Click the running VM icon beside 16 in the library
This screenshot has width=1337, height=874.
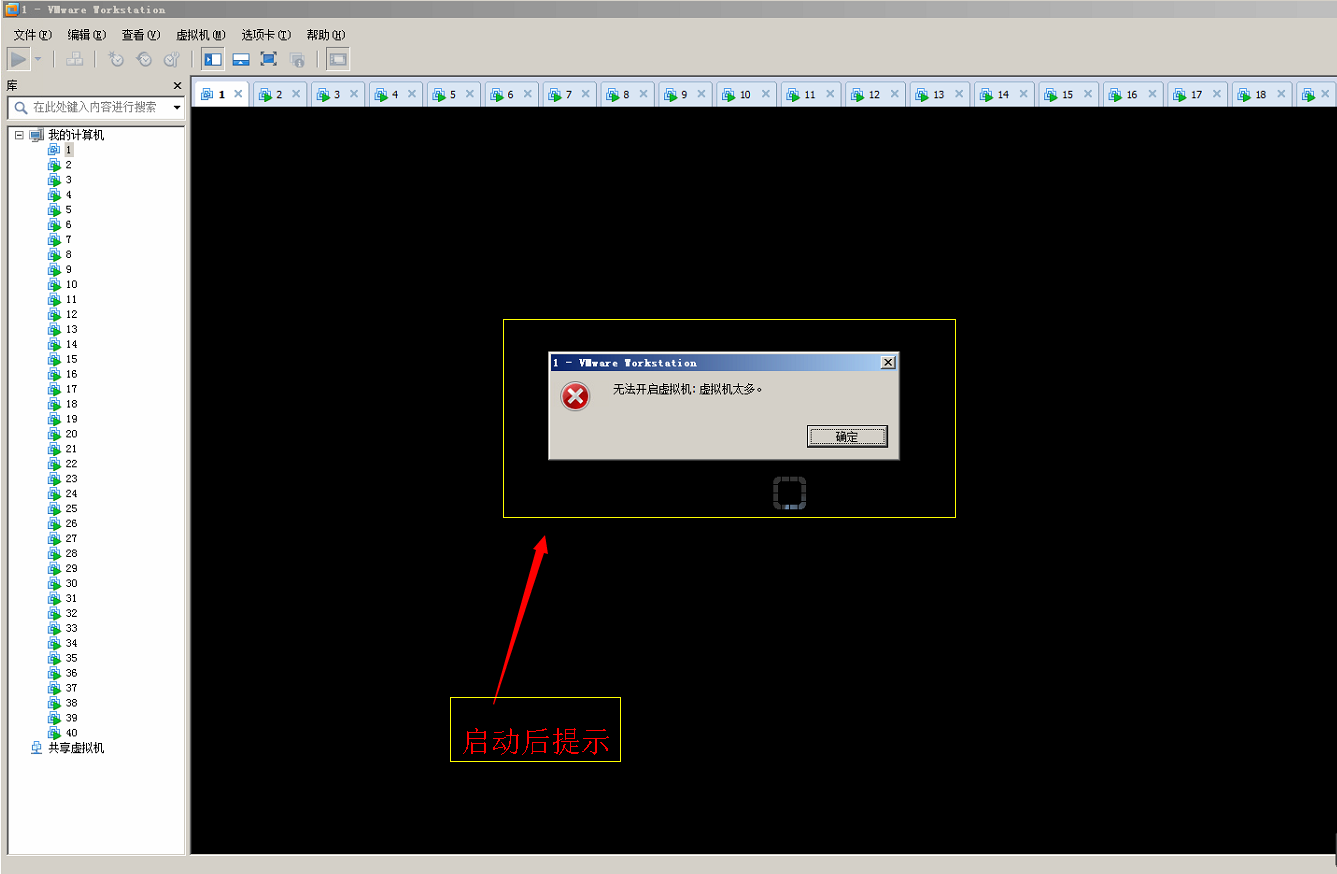tap(55, 374)
